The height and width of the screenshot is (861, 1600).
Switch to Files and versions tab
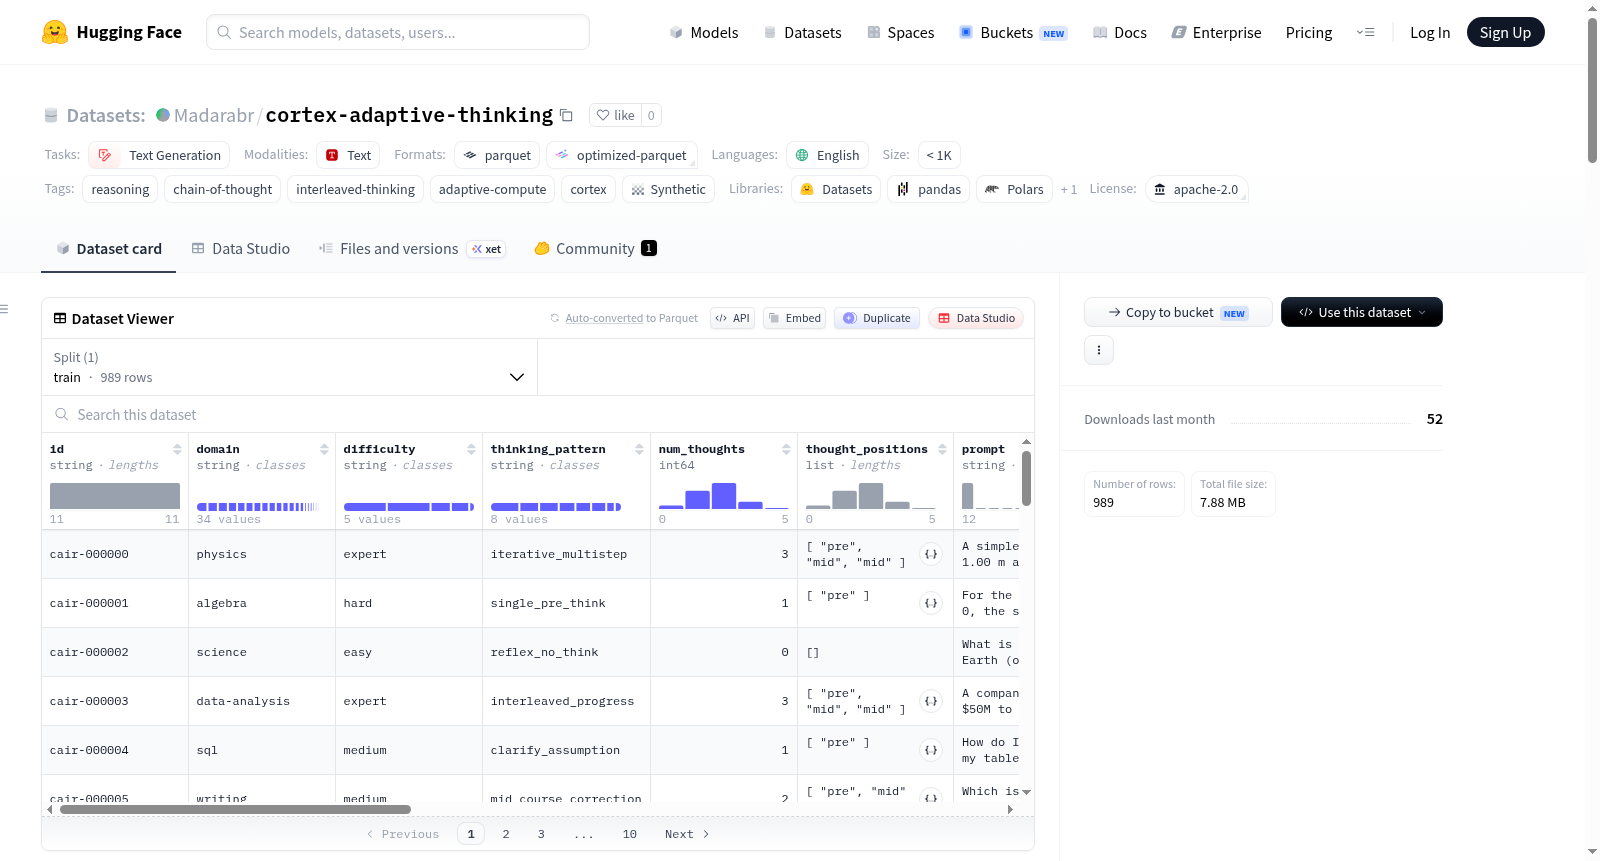coord(412,248)
